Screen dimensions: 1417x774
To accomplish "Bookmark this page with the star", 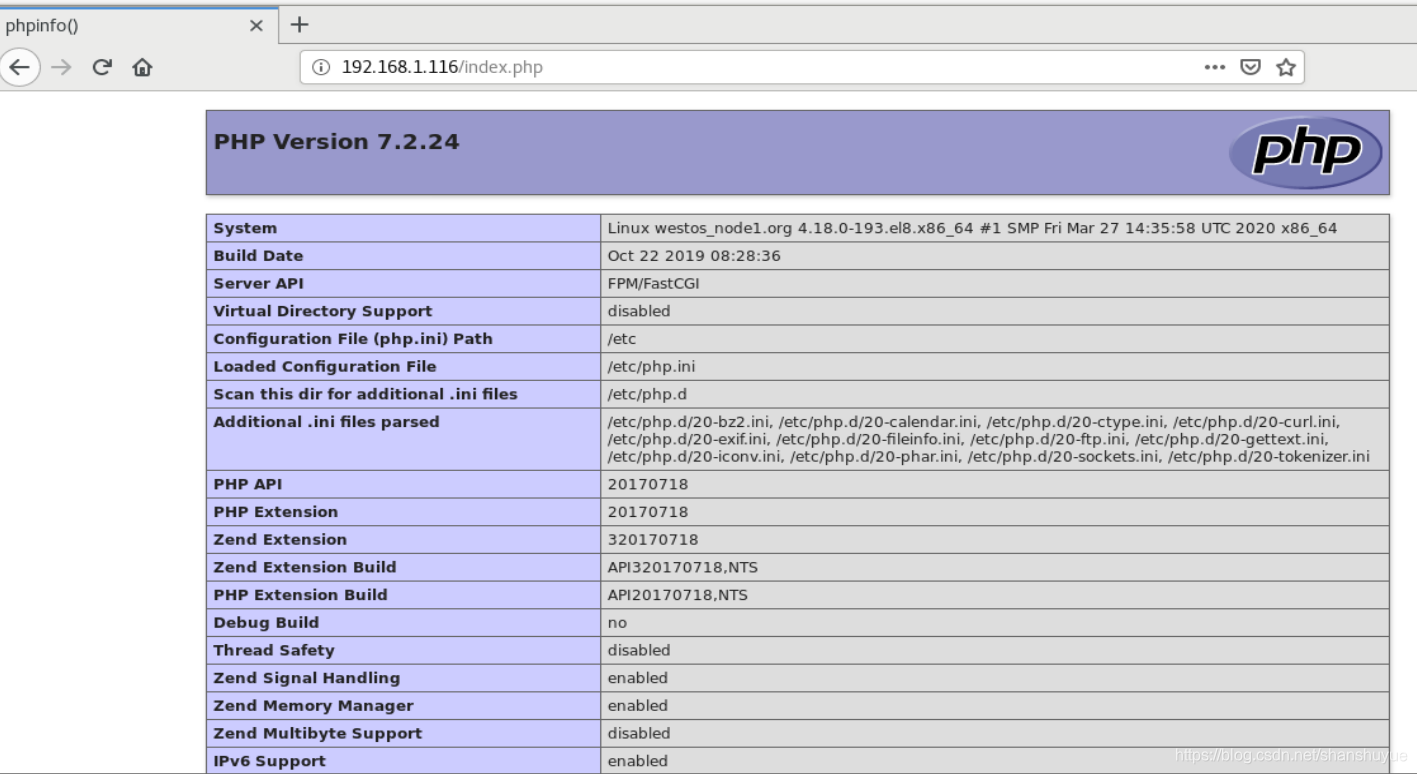I will [1286, 67].
